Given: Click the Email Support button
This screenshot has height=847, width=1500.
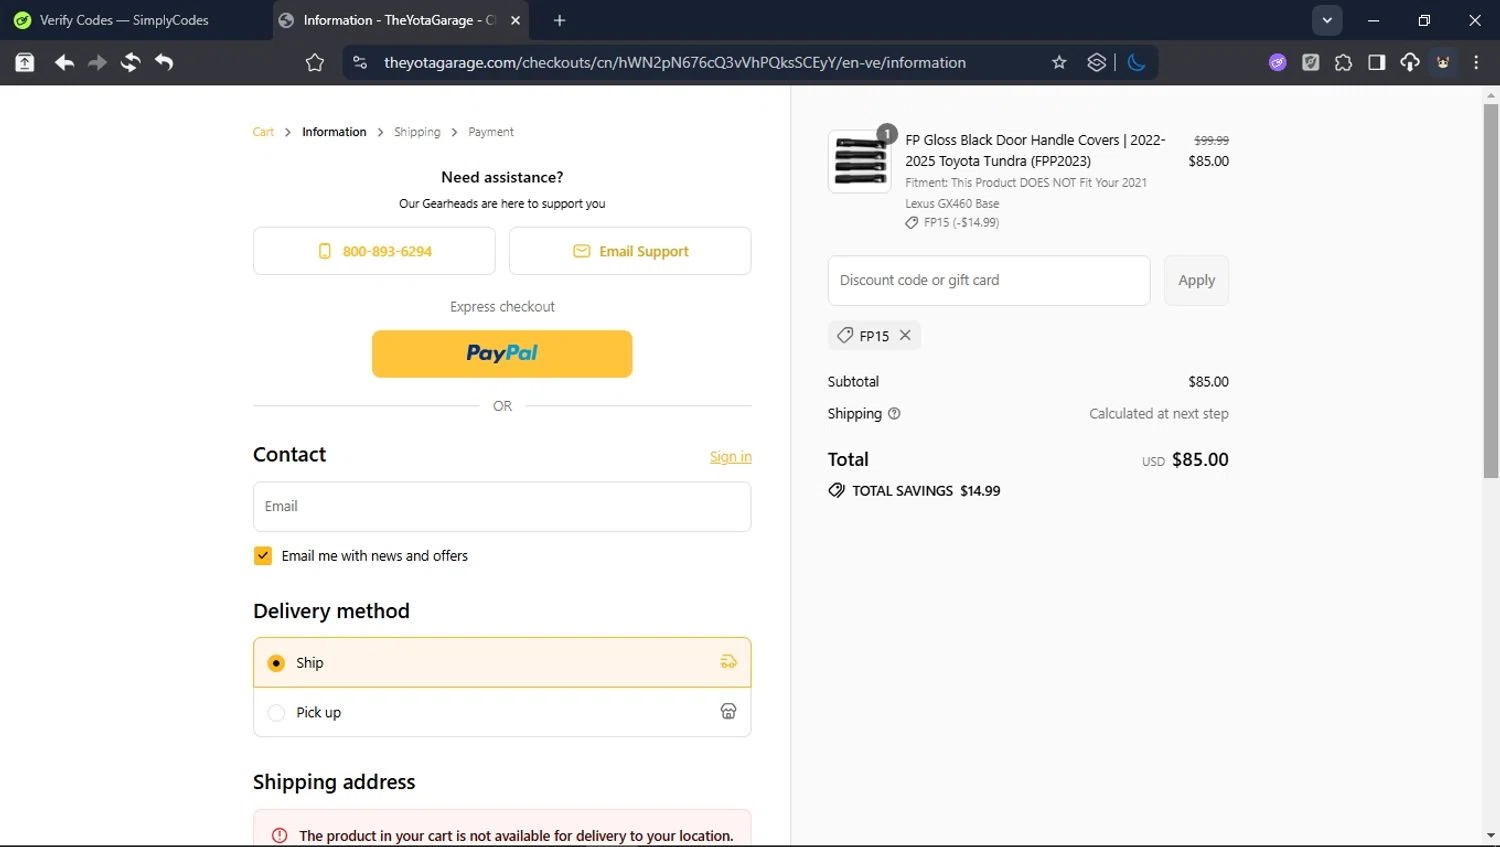Looking at the screenshot, I should (630, 251).
